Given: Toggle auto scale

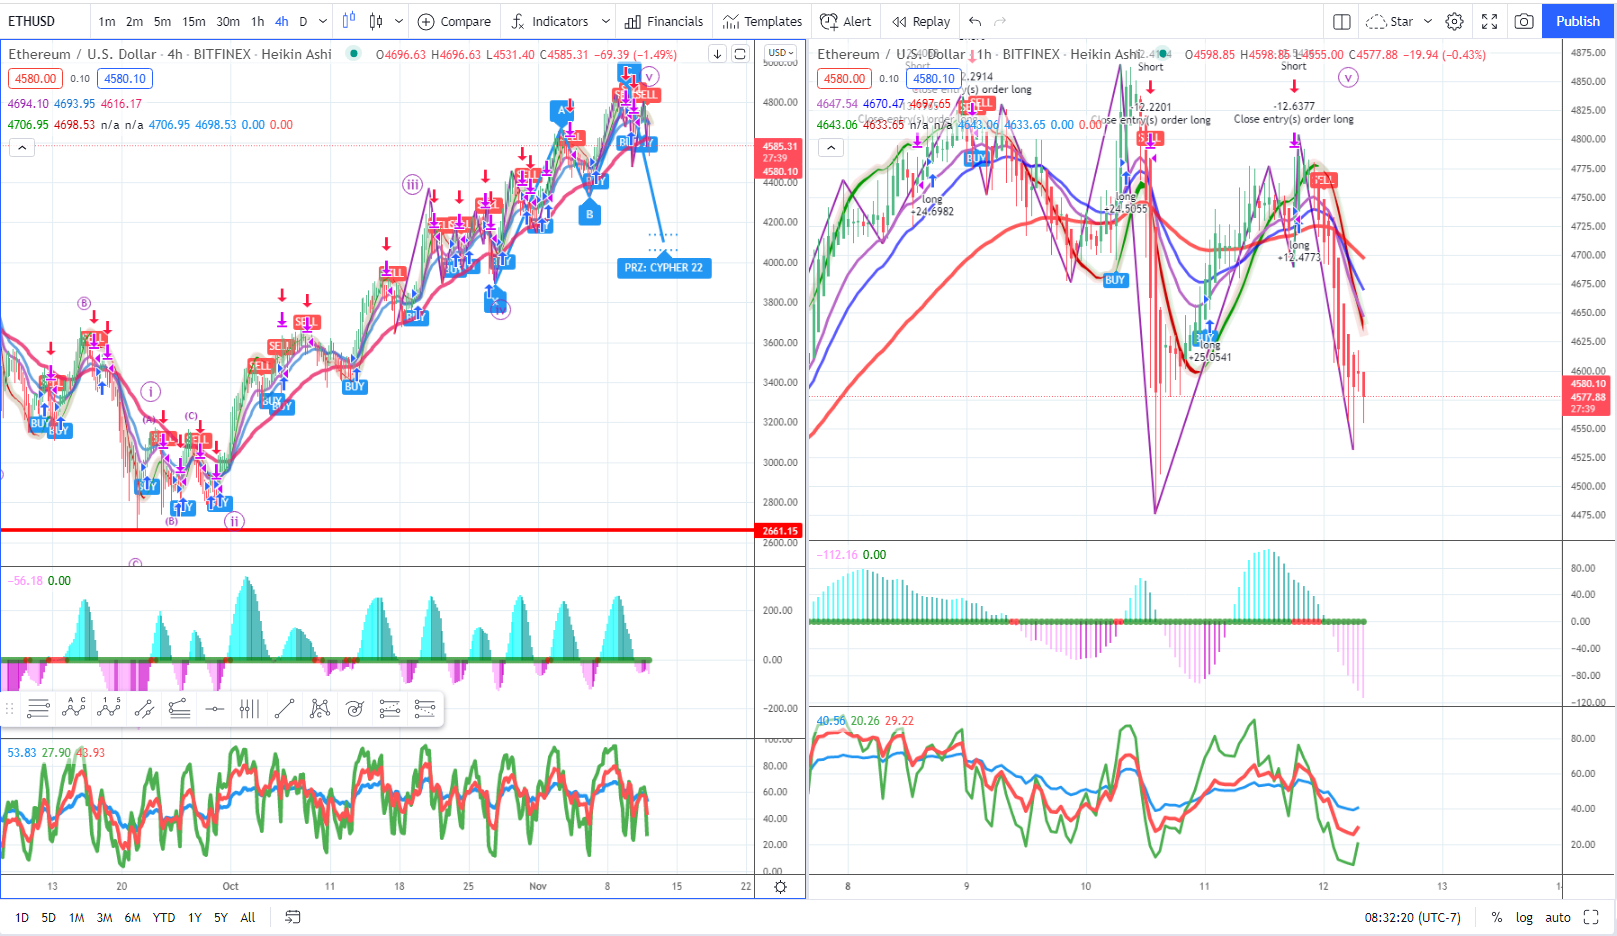Looking at the screenshot, I should (1558, 917).
